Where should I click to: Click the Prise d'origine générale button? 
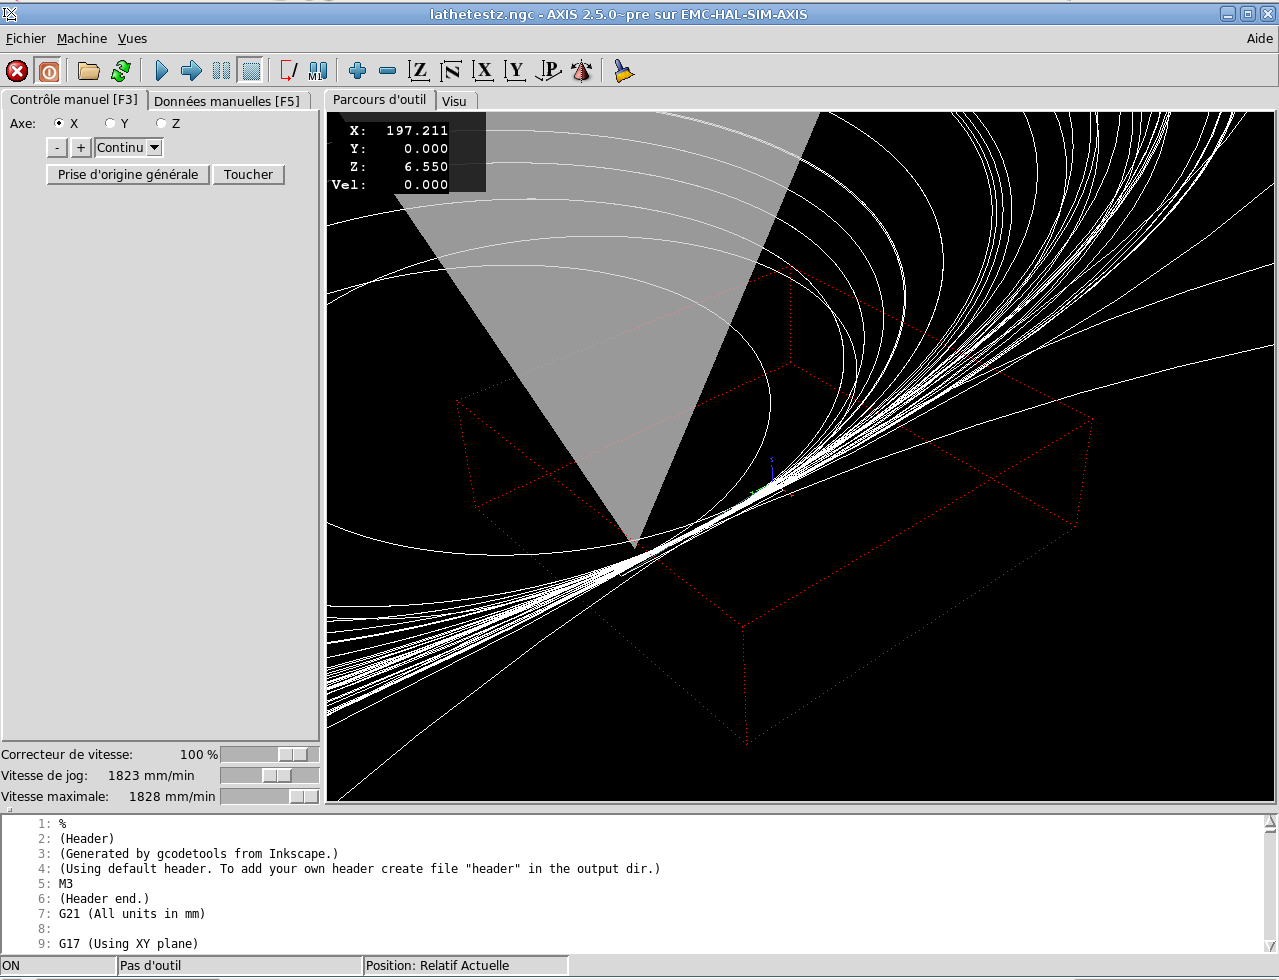[128, 175]
